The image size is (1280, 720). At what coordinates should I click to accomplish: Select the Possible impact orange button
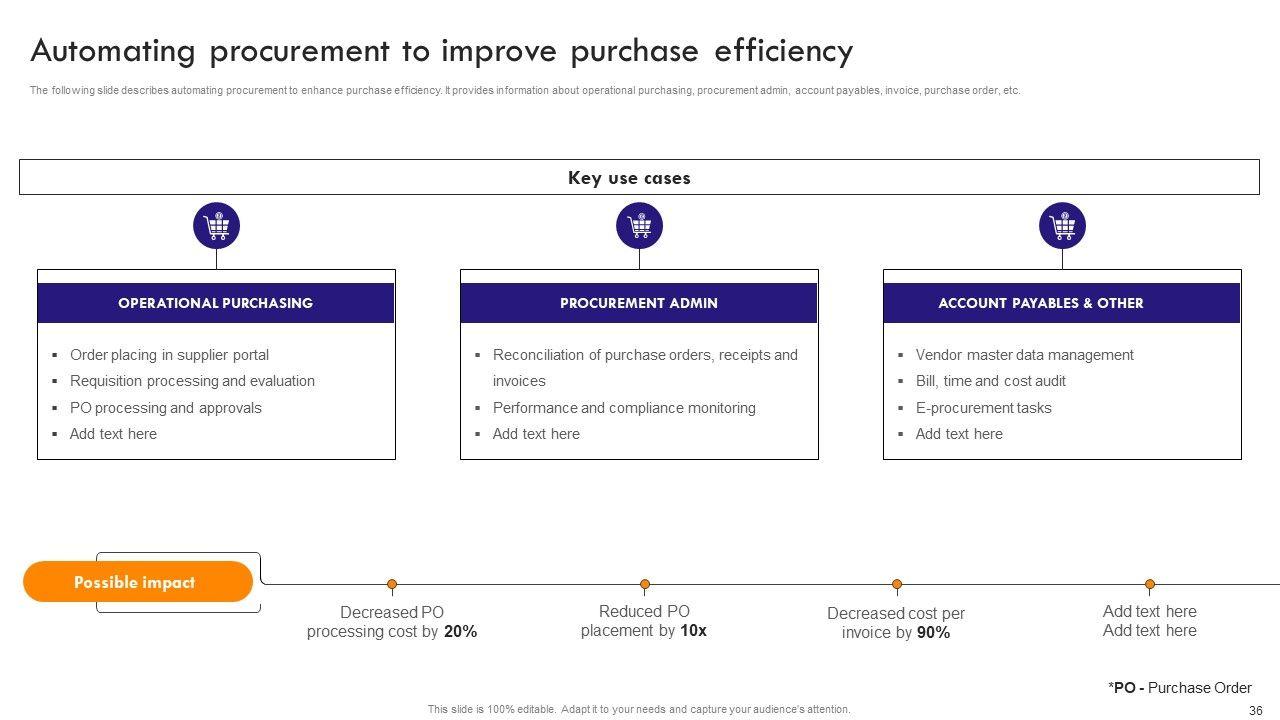click(138, 582)
